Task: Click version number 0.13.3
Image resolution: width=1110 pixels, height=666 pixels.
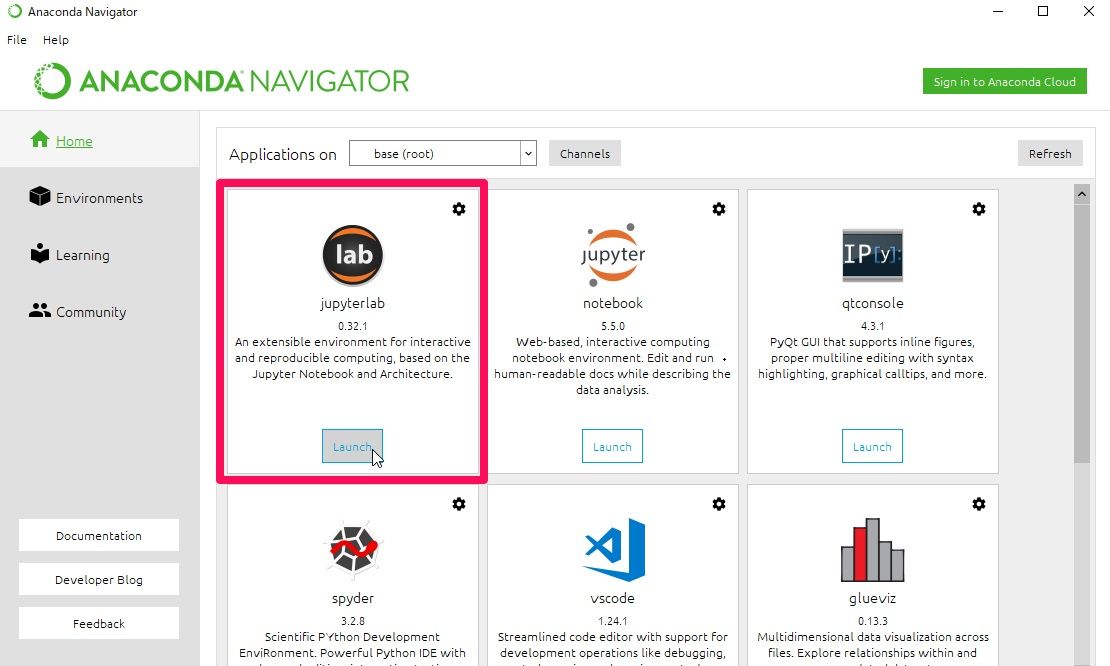Action: click(872, 621)
